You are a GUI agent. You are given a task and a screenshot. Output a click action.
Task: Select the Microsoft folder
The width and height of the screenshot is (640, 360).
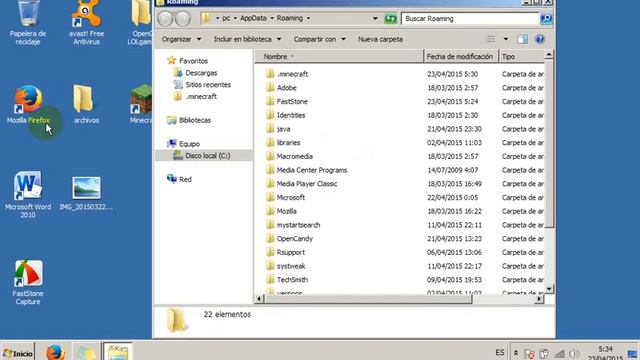pos(285,198)
